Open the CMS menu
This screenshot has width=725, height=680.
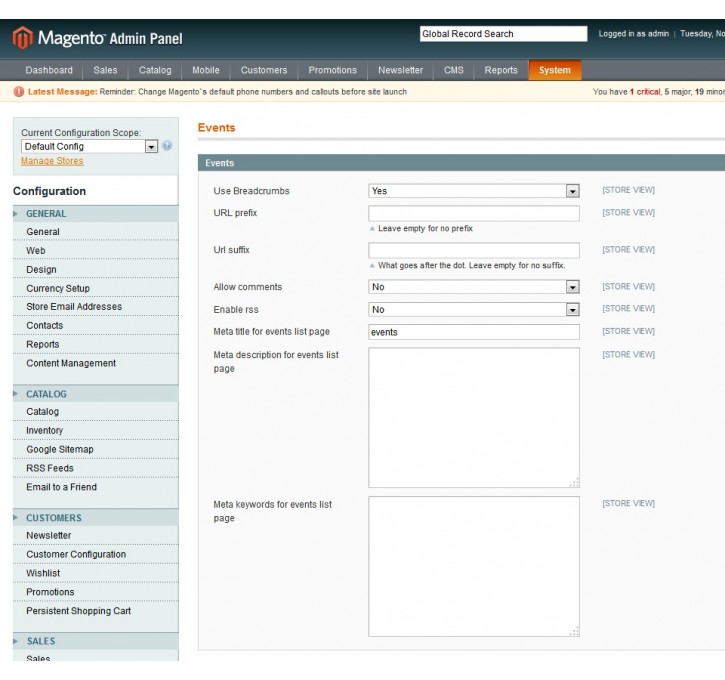click(454, 70)
